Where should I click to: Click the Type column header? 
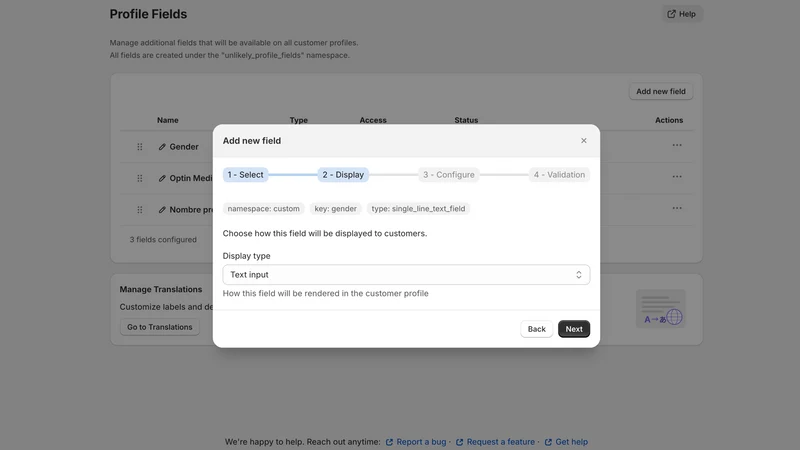[298, 120]
